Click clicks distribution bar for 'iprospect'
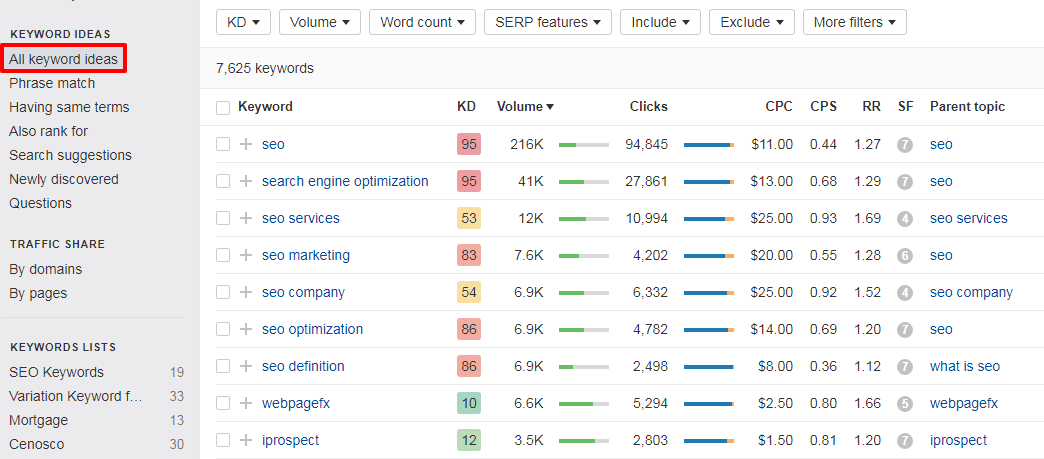Viewport: 1044px width, 459px height. tap(708, 440)
